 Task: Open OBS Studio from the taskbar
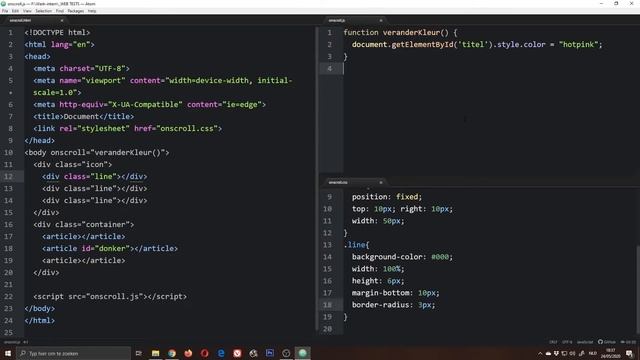click(286, 353)
